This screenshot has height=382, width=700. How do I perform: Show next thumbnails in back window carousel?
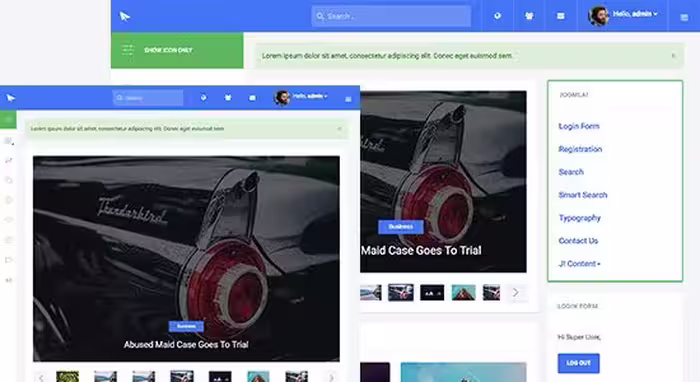[516, 293]
